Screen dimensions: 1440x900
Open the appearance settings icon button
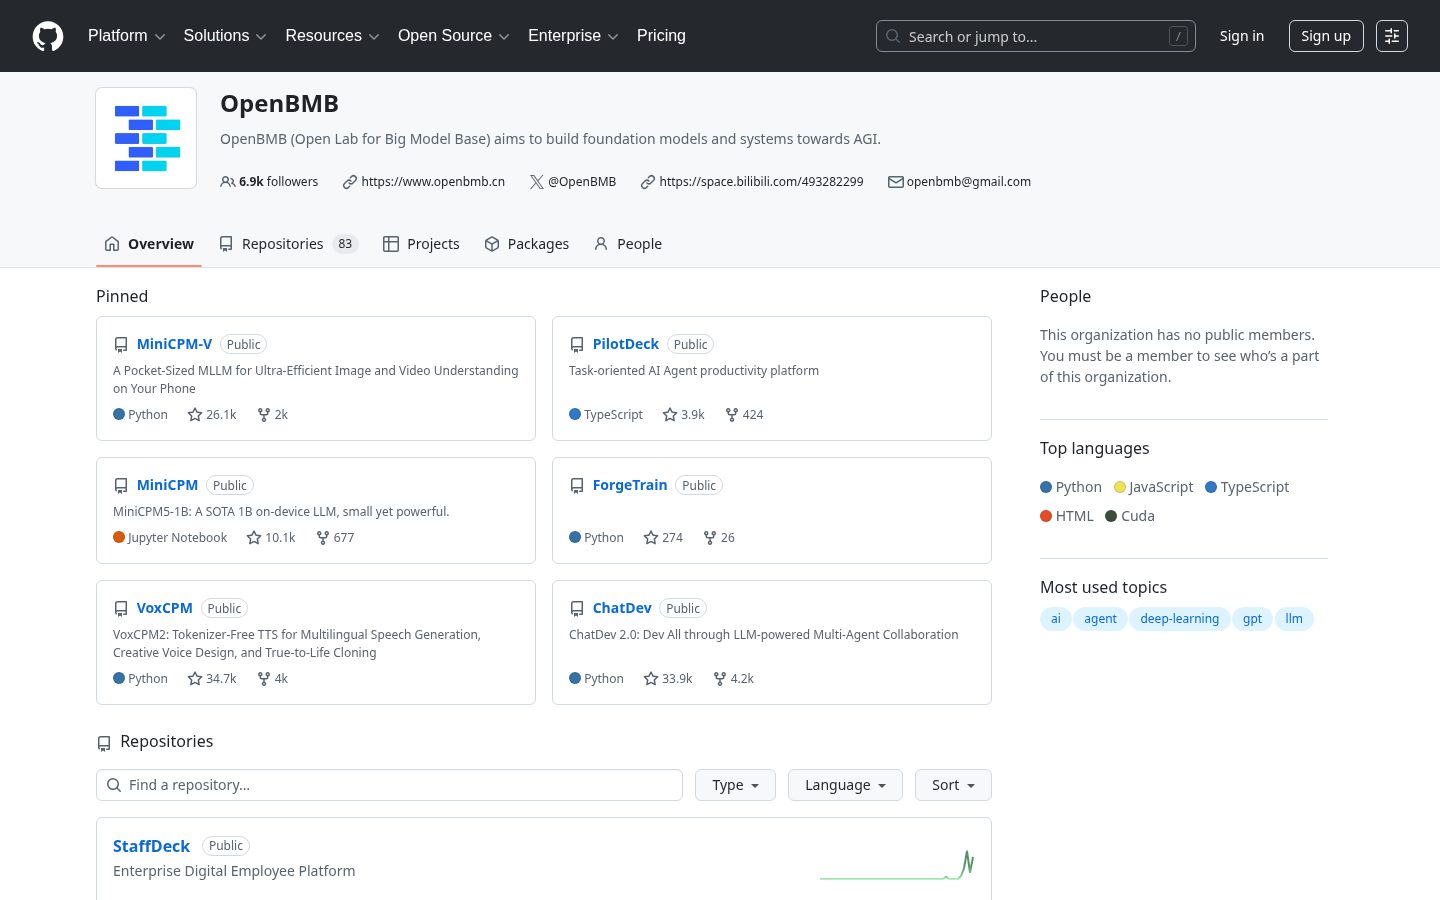[x=1392, y=36]
